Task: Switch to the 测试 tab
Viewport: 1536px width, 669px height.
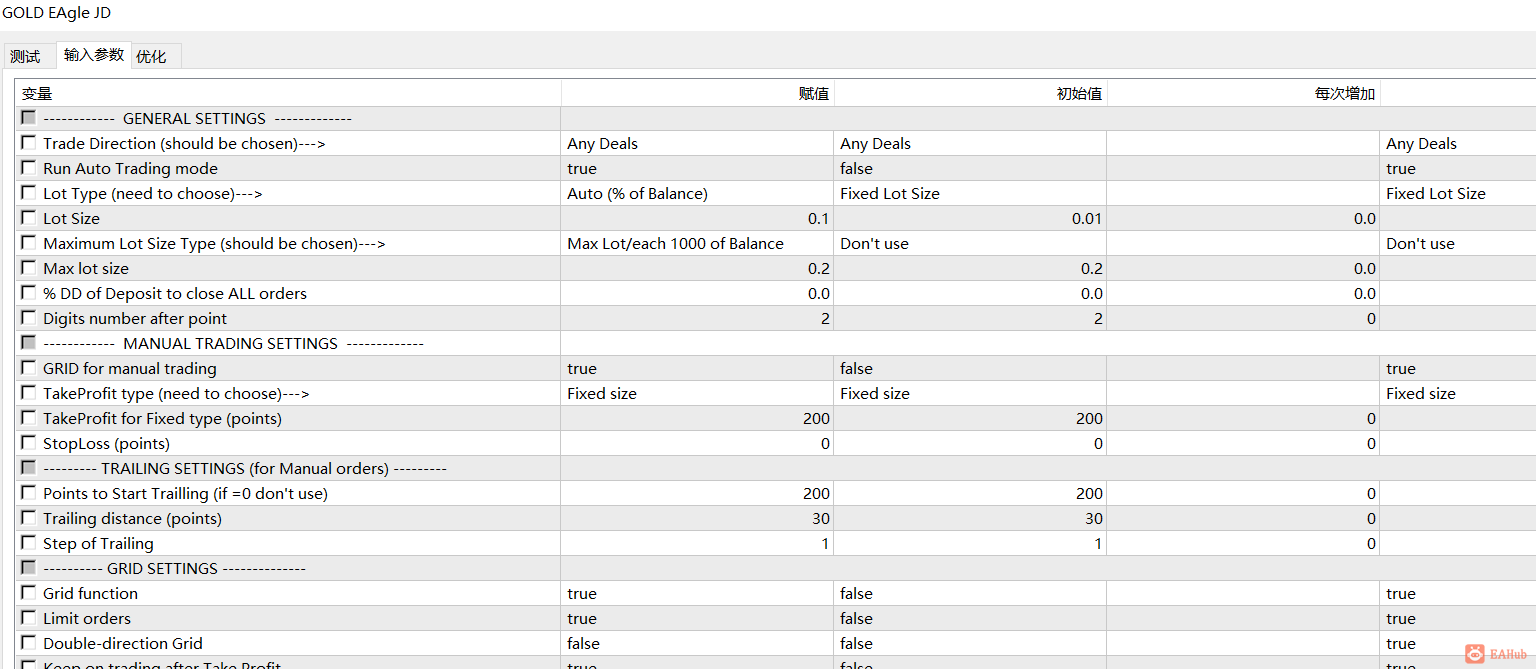Action: (x=25, y=57)
